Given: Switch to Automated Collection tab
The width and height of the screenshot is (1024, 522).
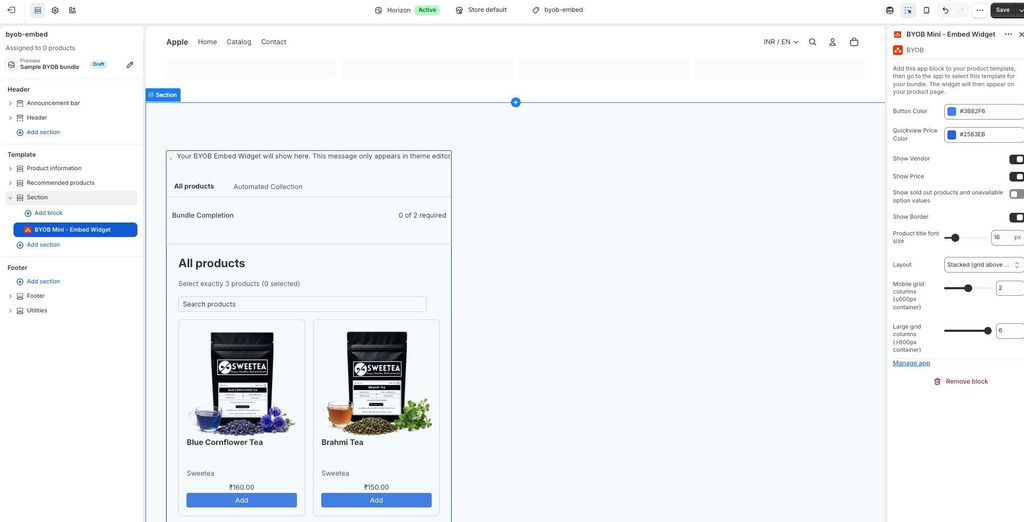Looking at the screenshot, I should tap(268, 187).
